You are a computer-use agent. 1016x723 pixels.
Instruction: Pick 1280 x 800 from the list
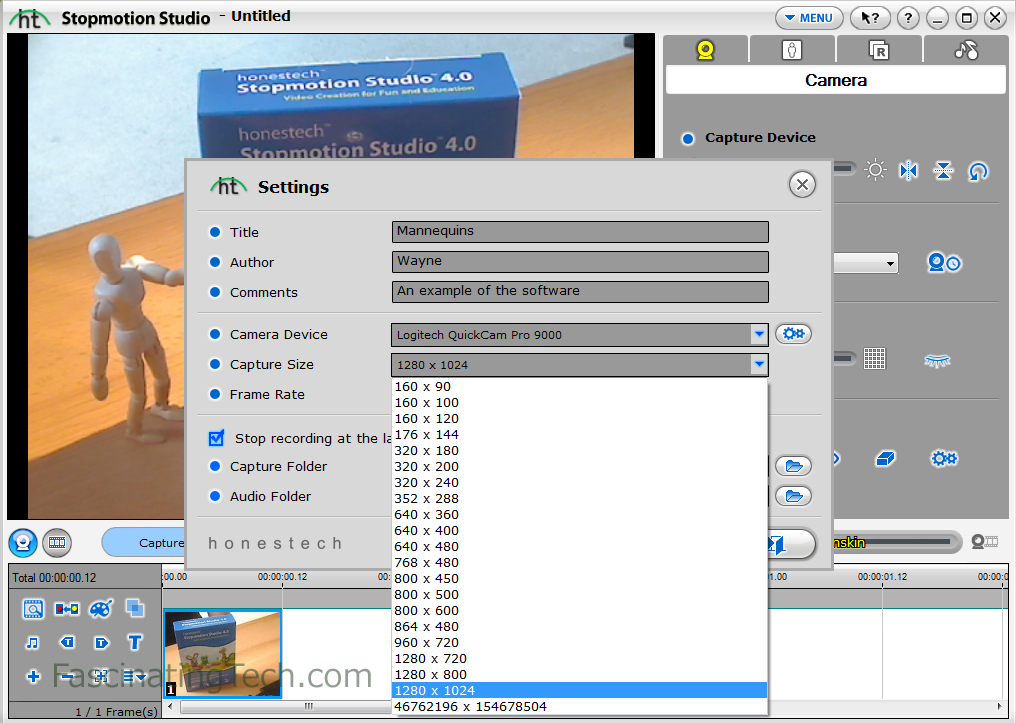point(580,674)
